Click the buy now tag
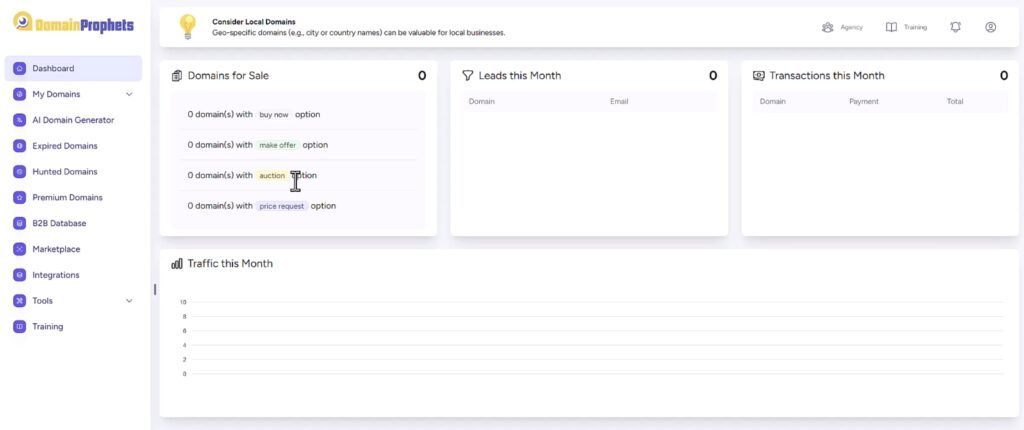Viewport: 1024px width, 430px height. 274,114
